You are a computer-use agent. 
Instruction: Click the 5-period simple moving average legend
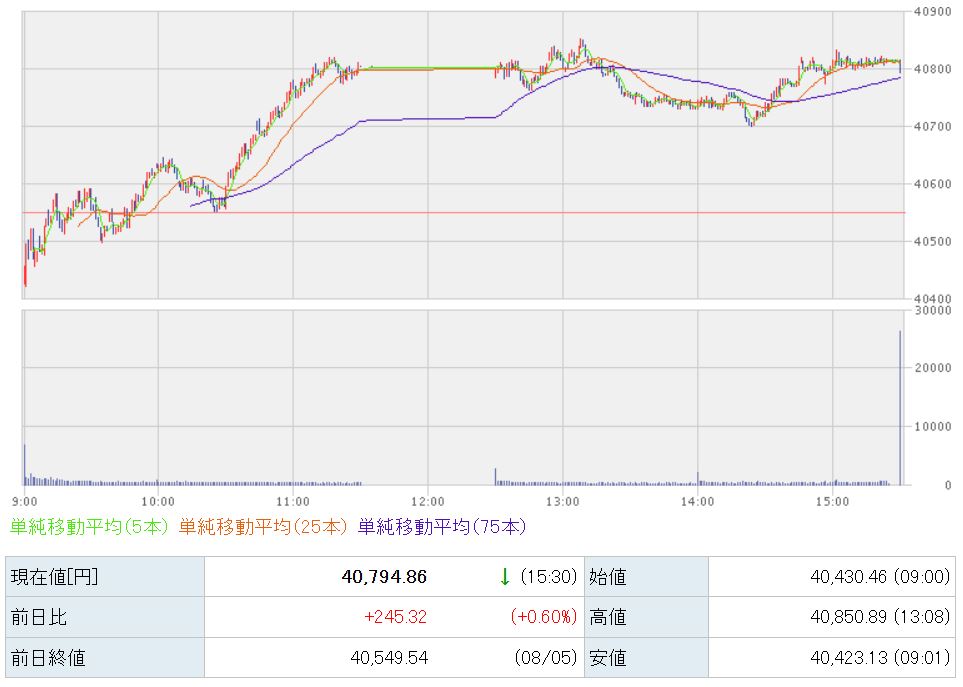click(88, 527)
